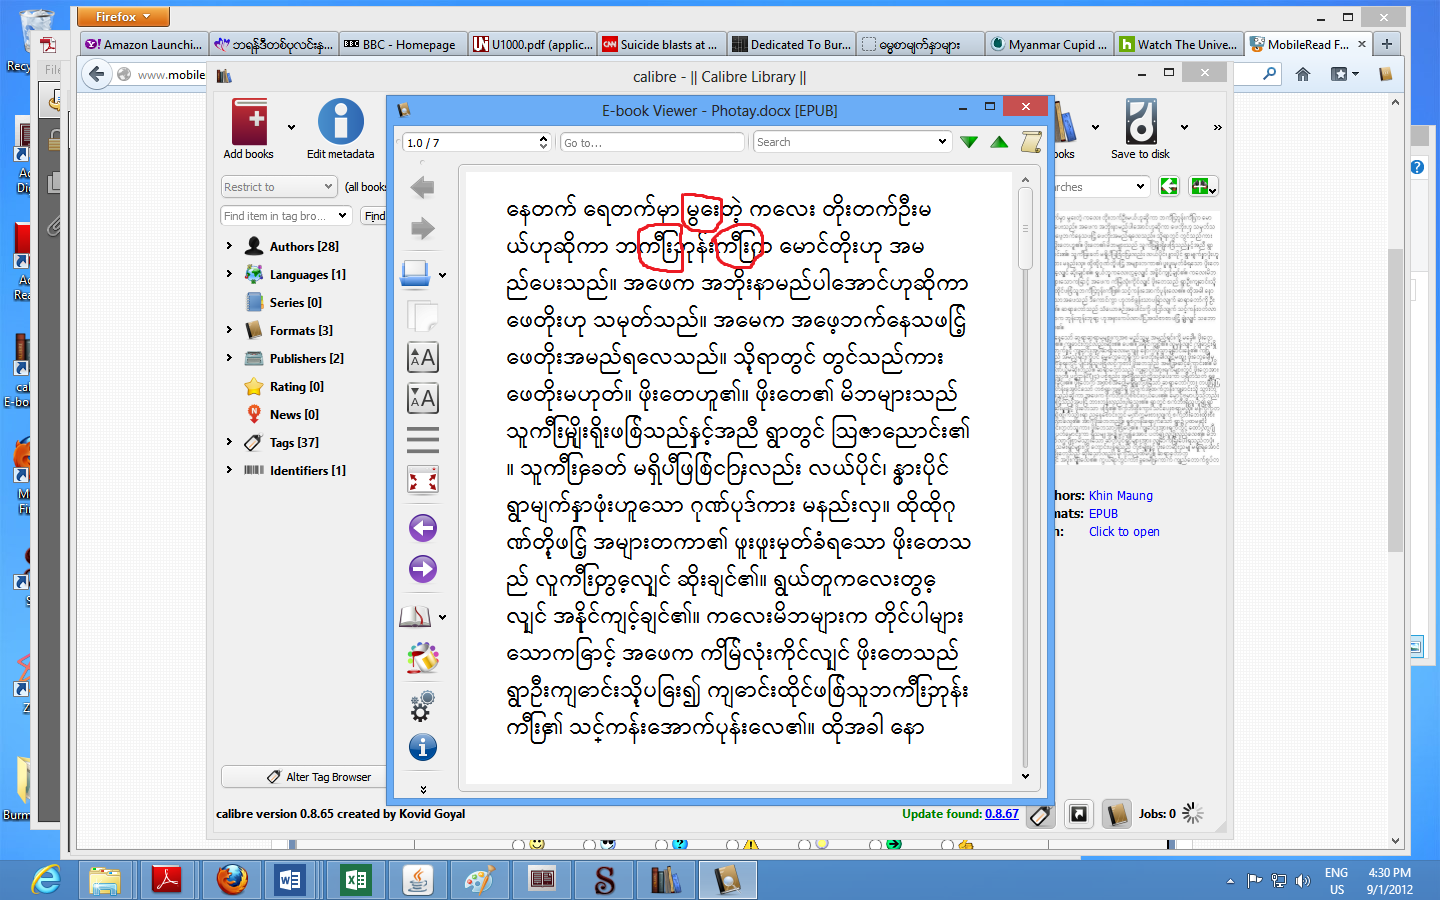Click the EPUB format link
This screenshot has width=1440, height=900.
[x=1103, y=514]
